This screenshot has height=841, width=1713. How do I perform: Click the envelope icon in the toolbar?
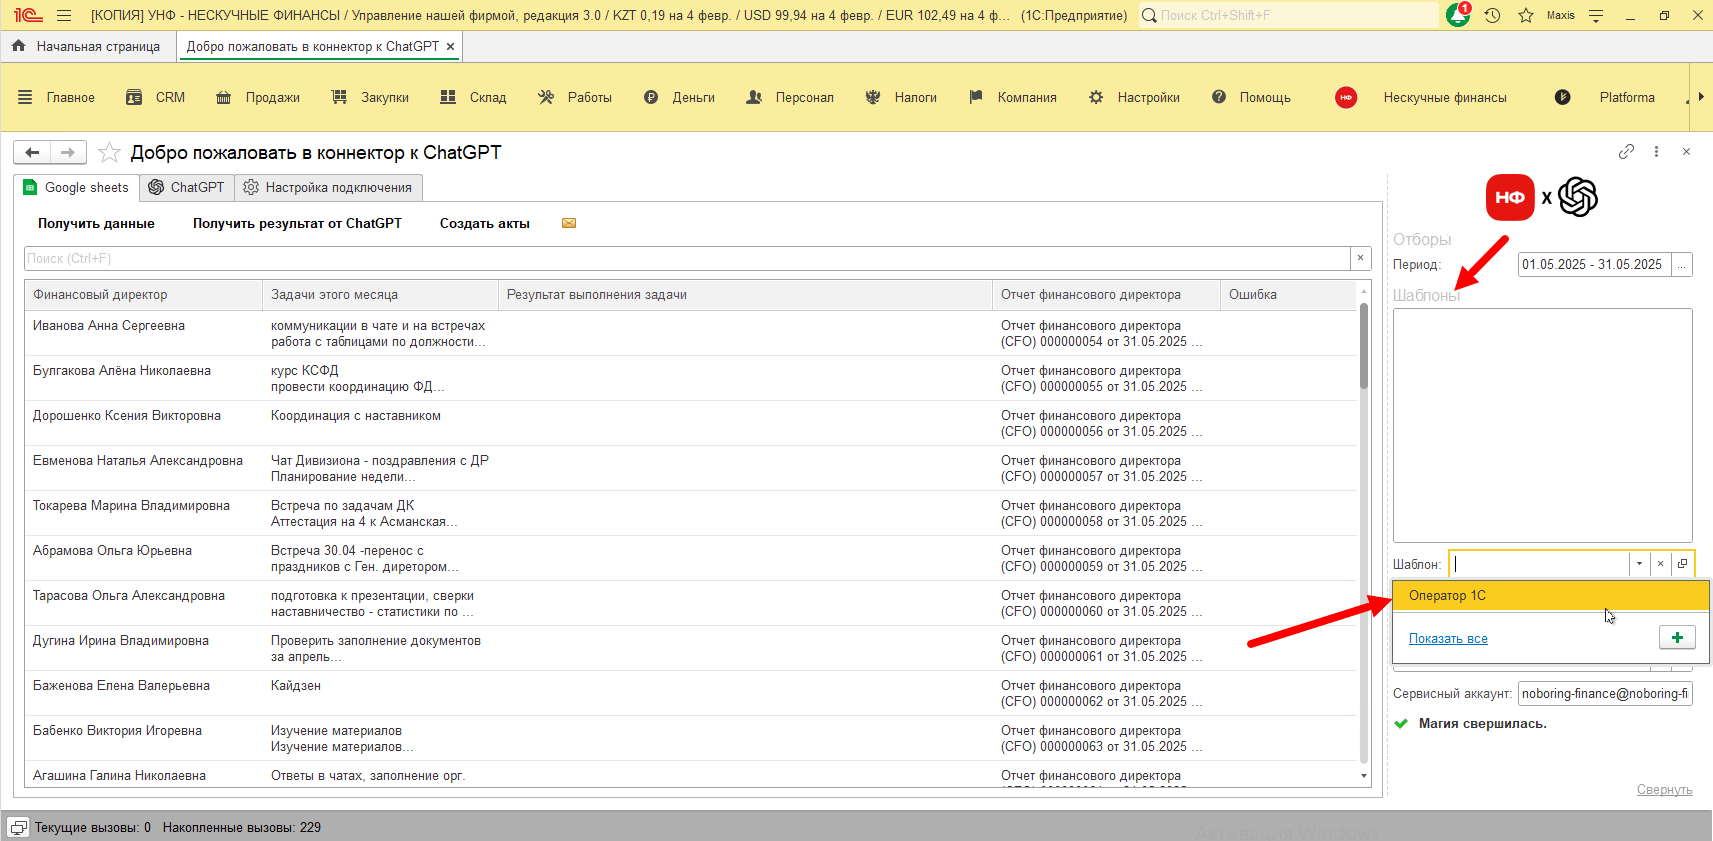(569, 223)
